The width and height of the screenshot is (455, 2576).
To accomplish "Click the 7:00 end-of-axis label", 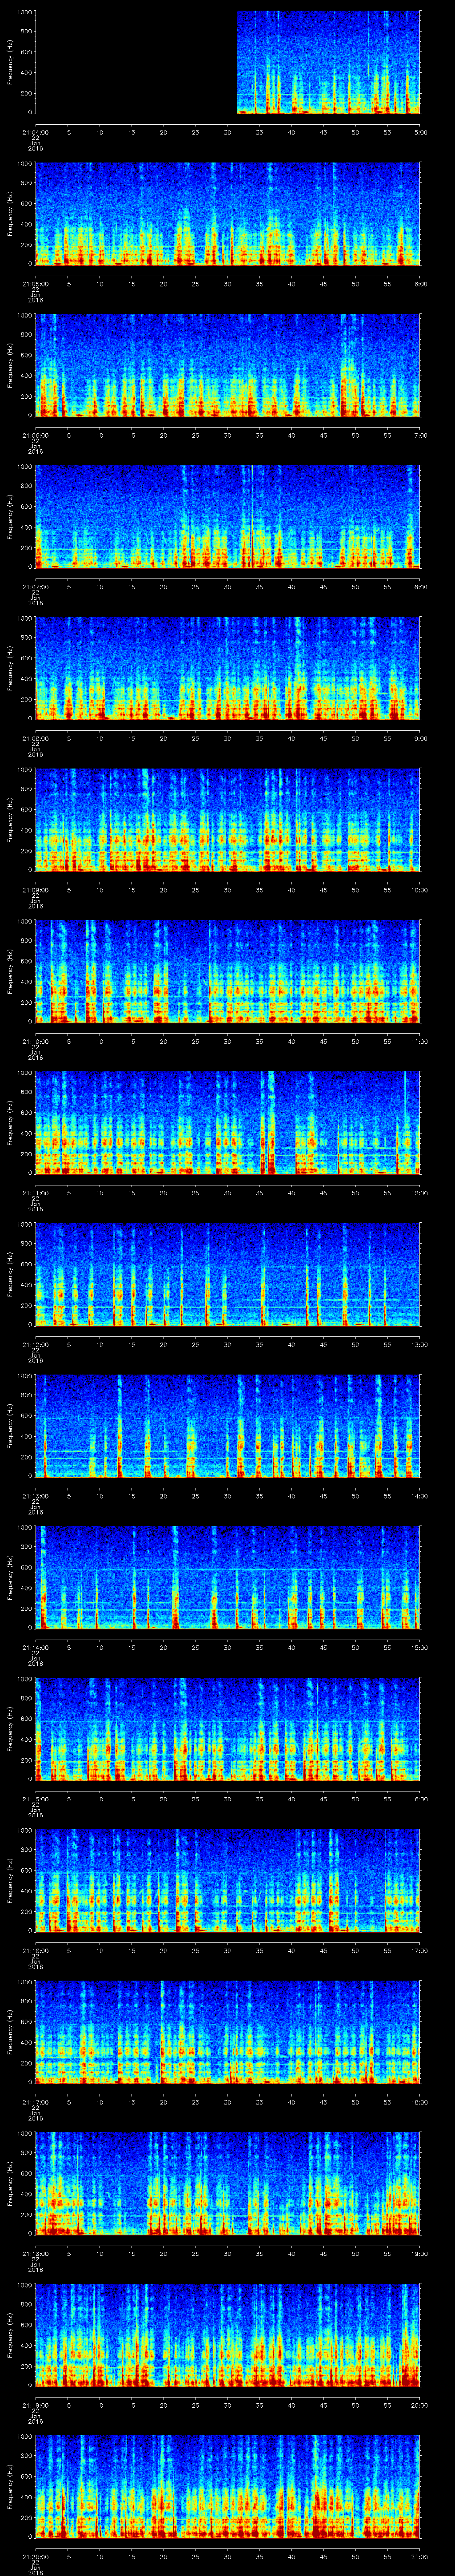I will 420,436.
